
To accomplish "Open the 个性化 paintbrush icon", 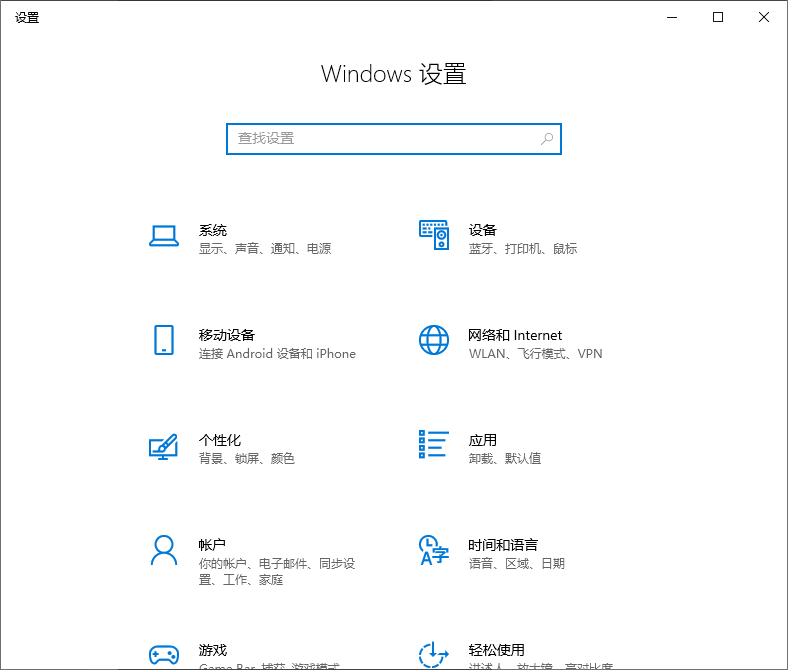I will [164, 446].
